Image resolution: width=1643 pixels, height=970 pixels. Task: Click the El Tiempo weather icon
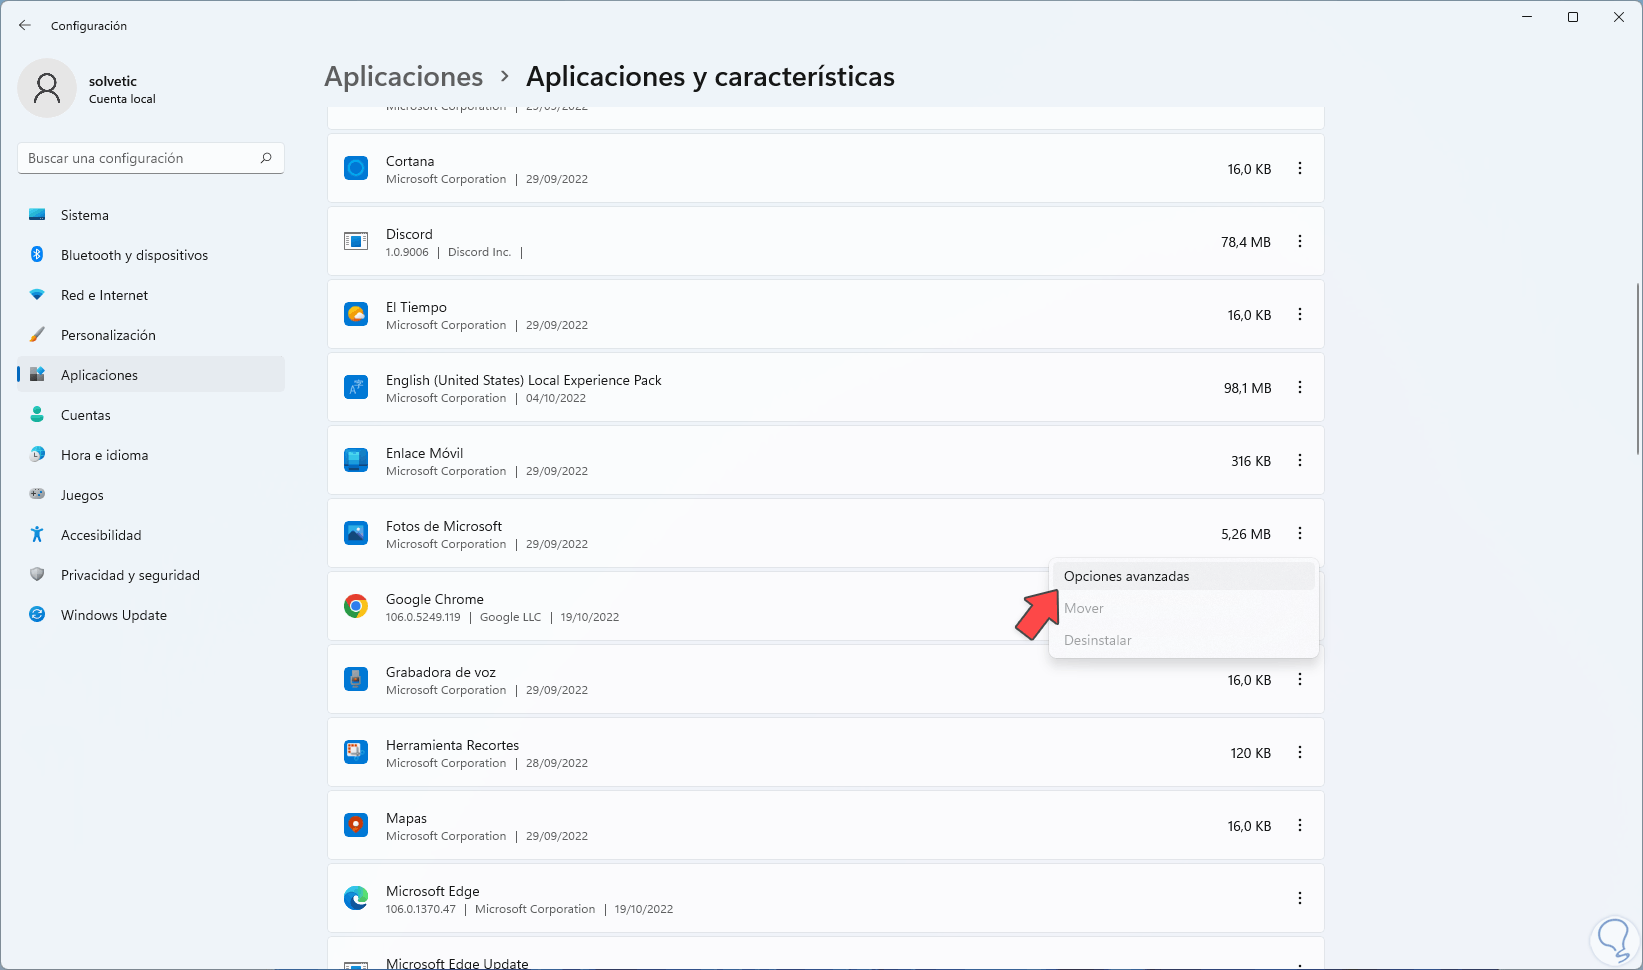click(356, 314)
